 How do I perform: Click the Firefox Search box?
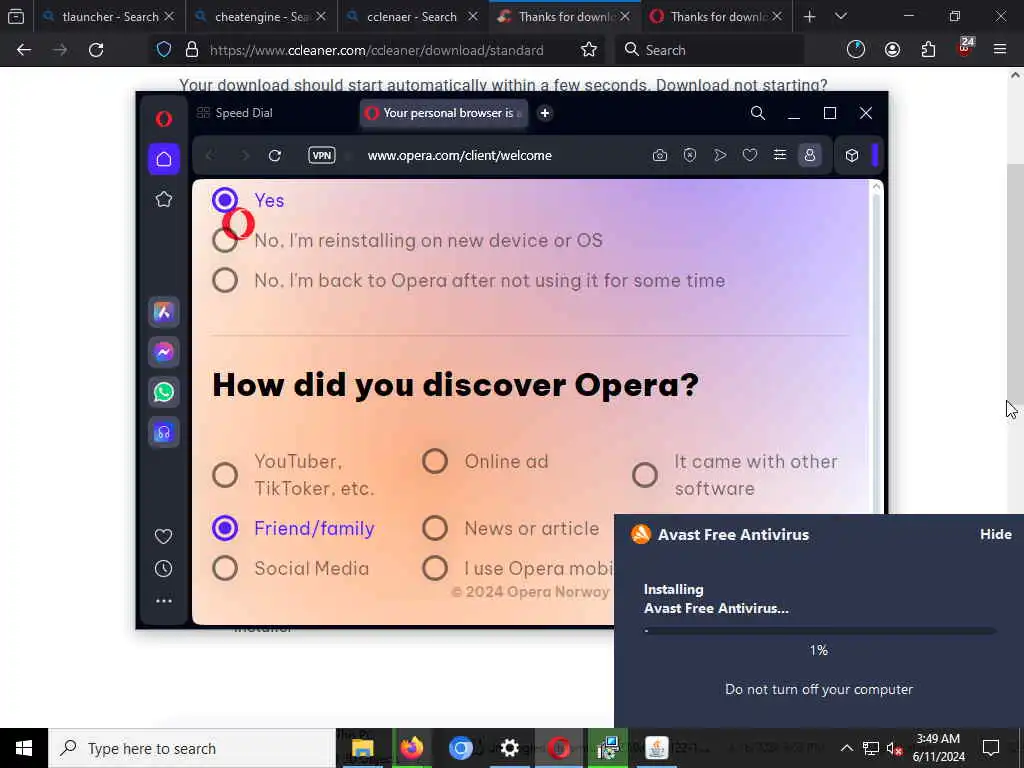pos(709,50)
